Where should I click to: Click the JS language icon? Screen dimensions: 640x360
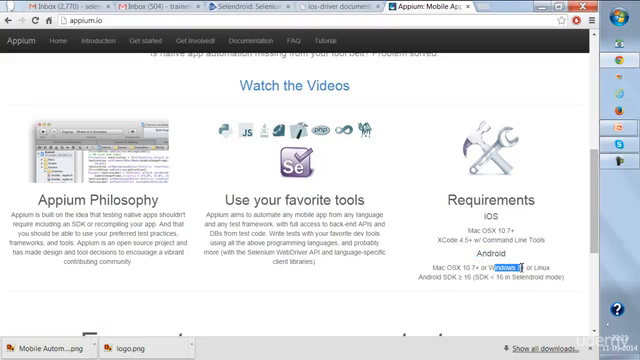[x=246, y=131]
